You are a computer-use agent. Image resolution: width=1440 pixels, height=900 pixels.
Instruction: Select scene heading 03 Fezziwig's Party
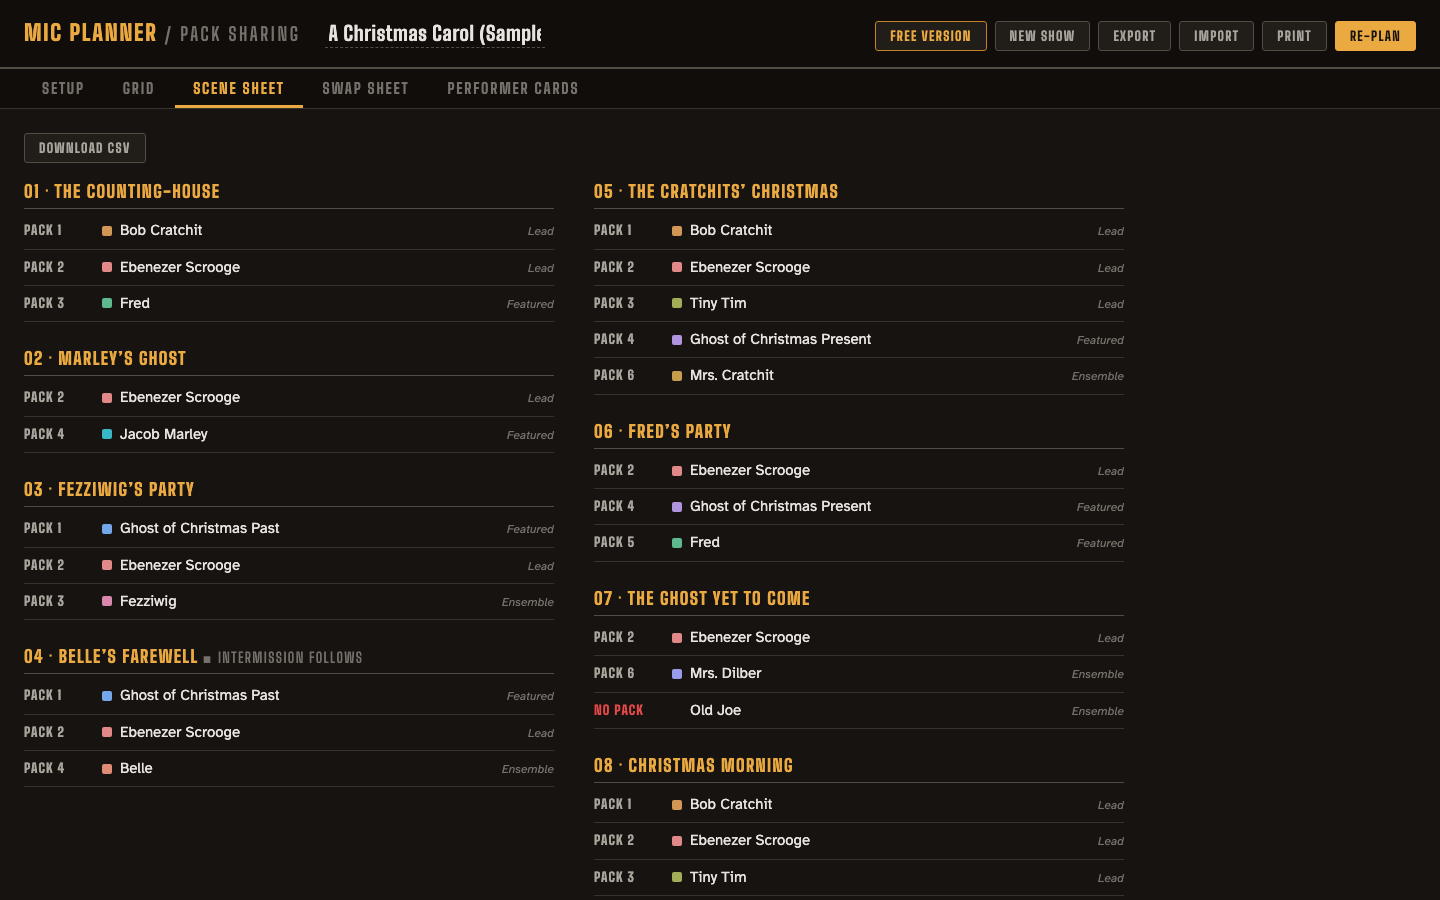click(x=109, y=489)
